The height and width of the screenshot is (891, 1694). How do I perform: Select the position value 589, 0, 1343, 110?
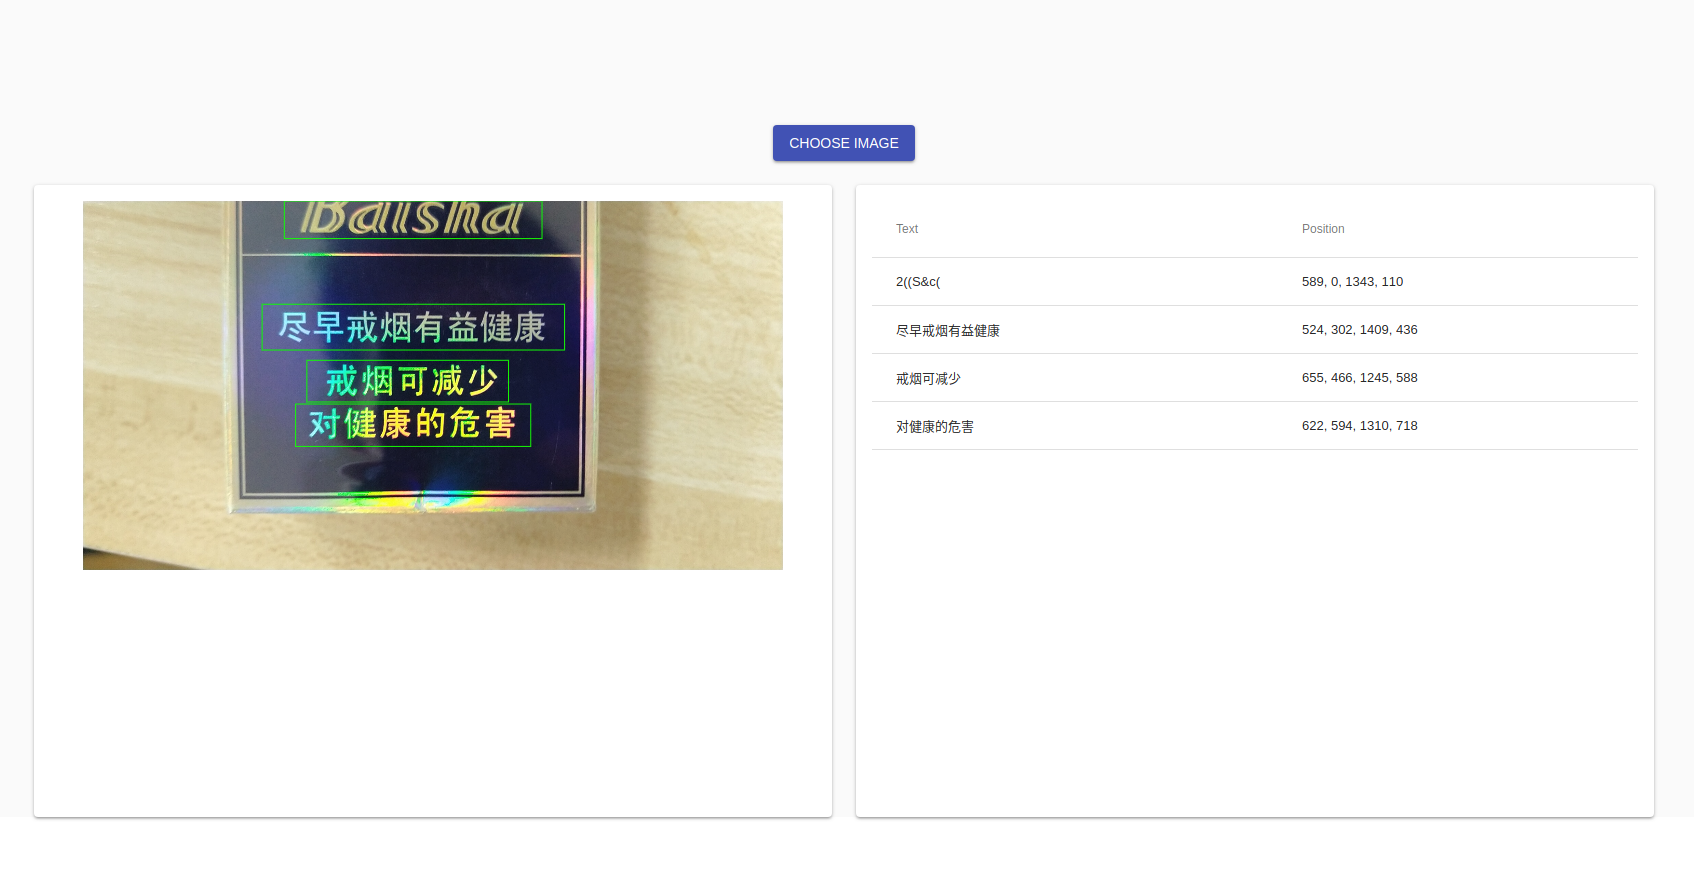coord(1352,282)
